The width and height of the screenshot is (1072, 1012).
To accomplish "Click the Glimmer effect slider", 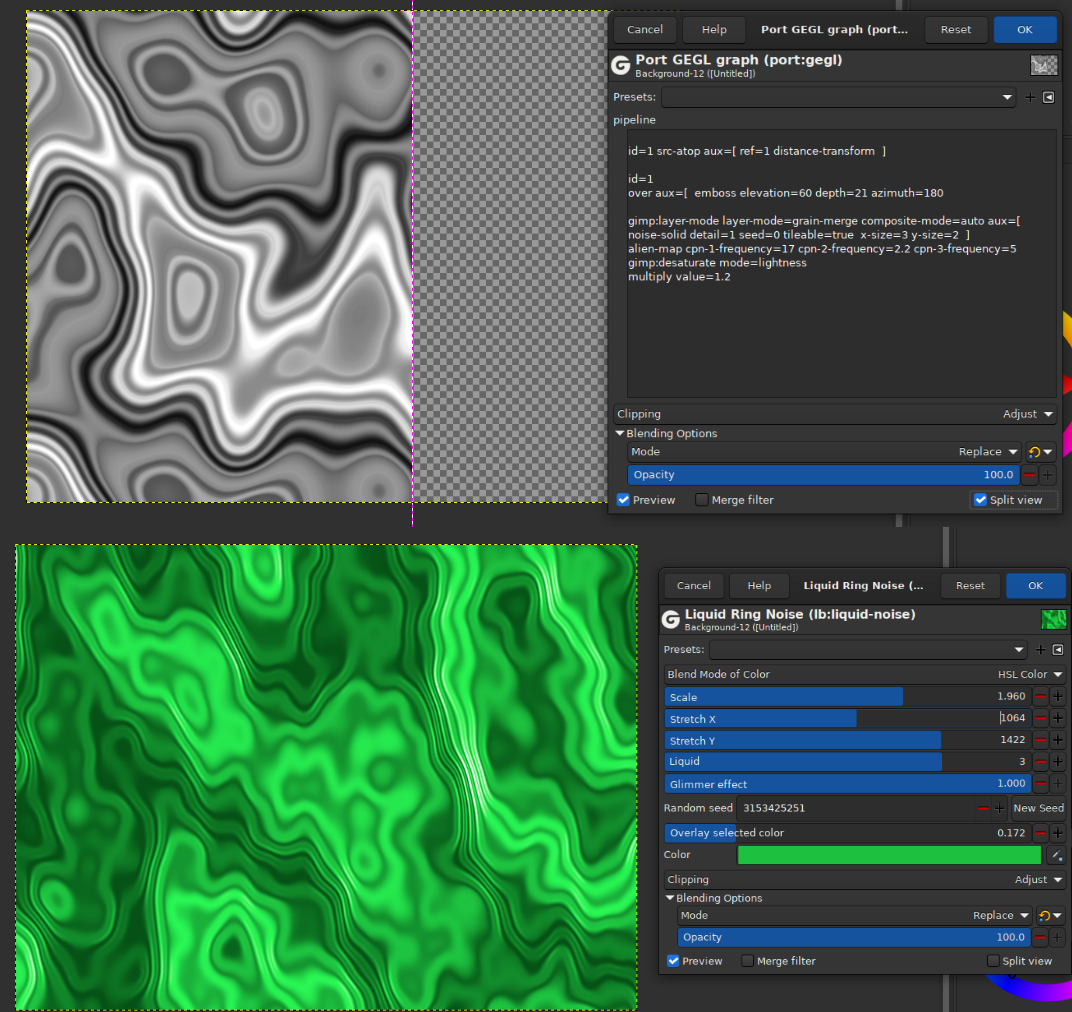I will pyautogui.click(x=847, y=784).
